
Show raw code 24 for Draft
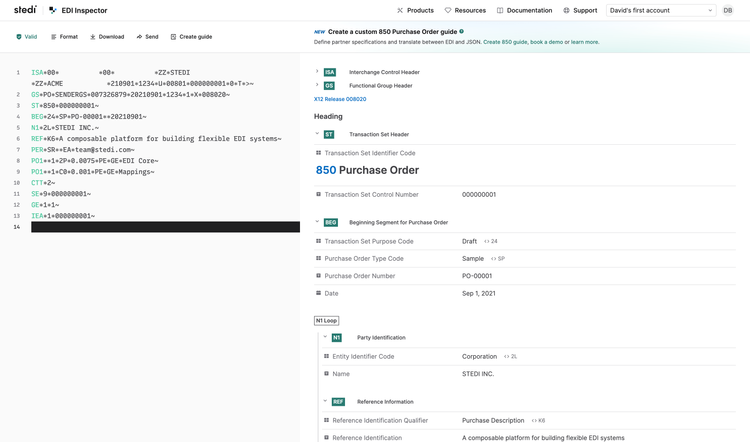click(x=491, y=242)
